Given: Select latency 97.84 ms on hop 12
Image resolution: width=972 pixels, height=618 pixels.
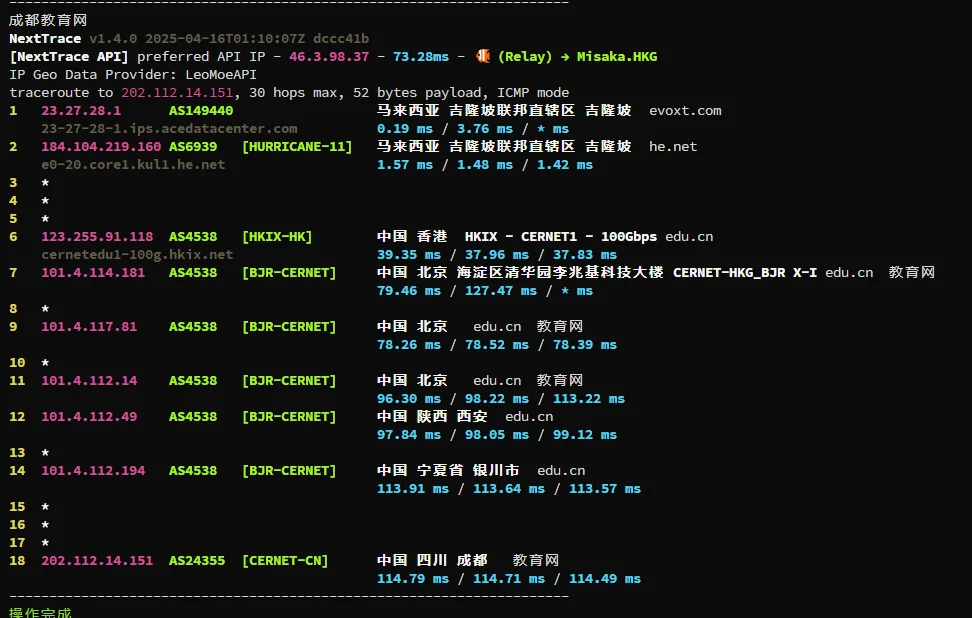Looking at the screenshot, I should coord(409,434).
